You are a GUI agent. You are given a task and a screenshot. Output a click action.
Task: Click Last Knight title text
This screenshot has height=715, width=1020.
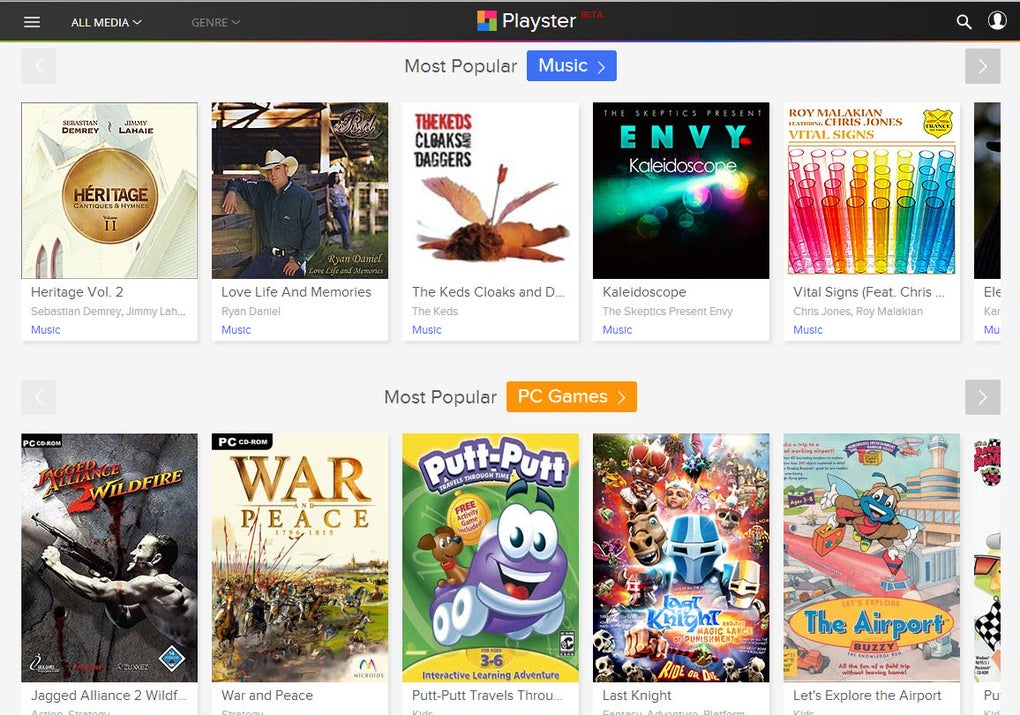[x=637, y=695]
